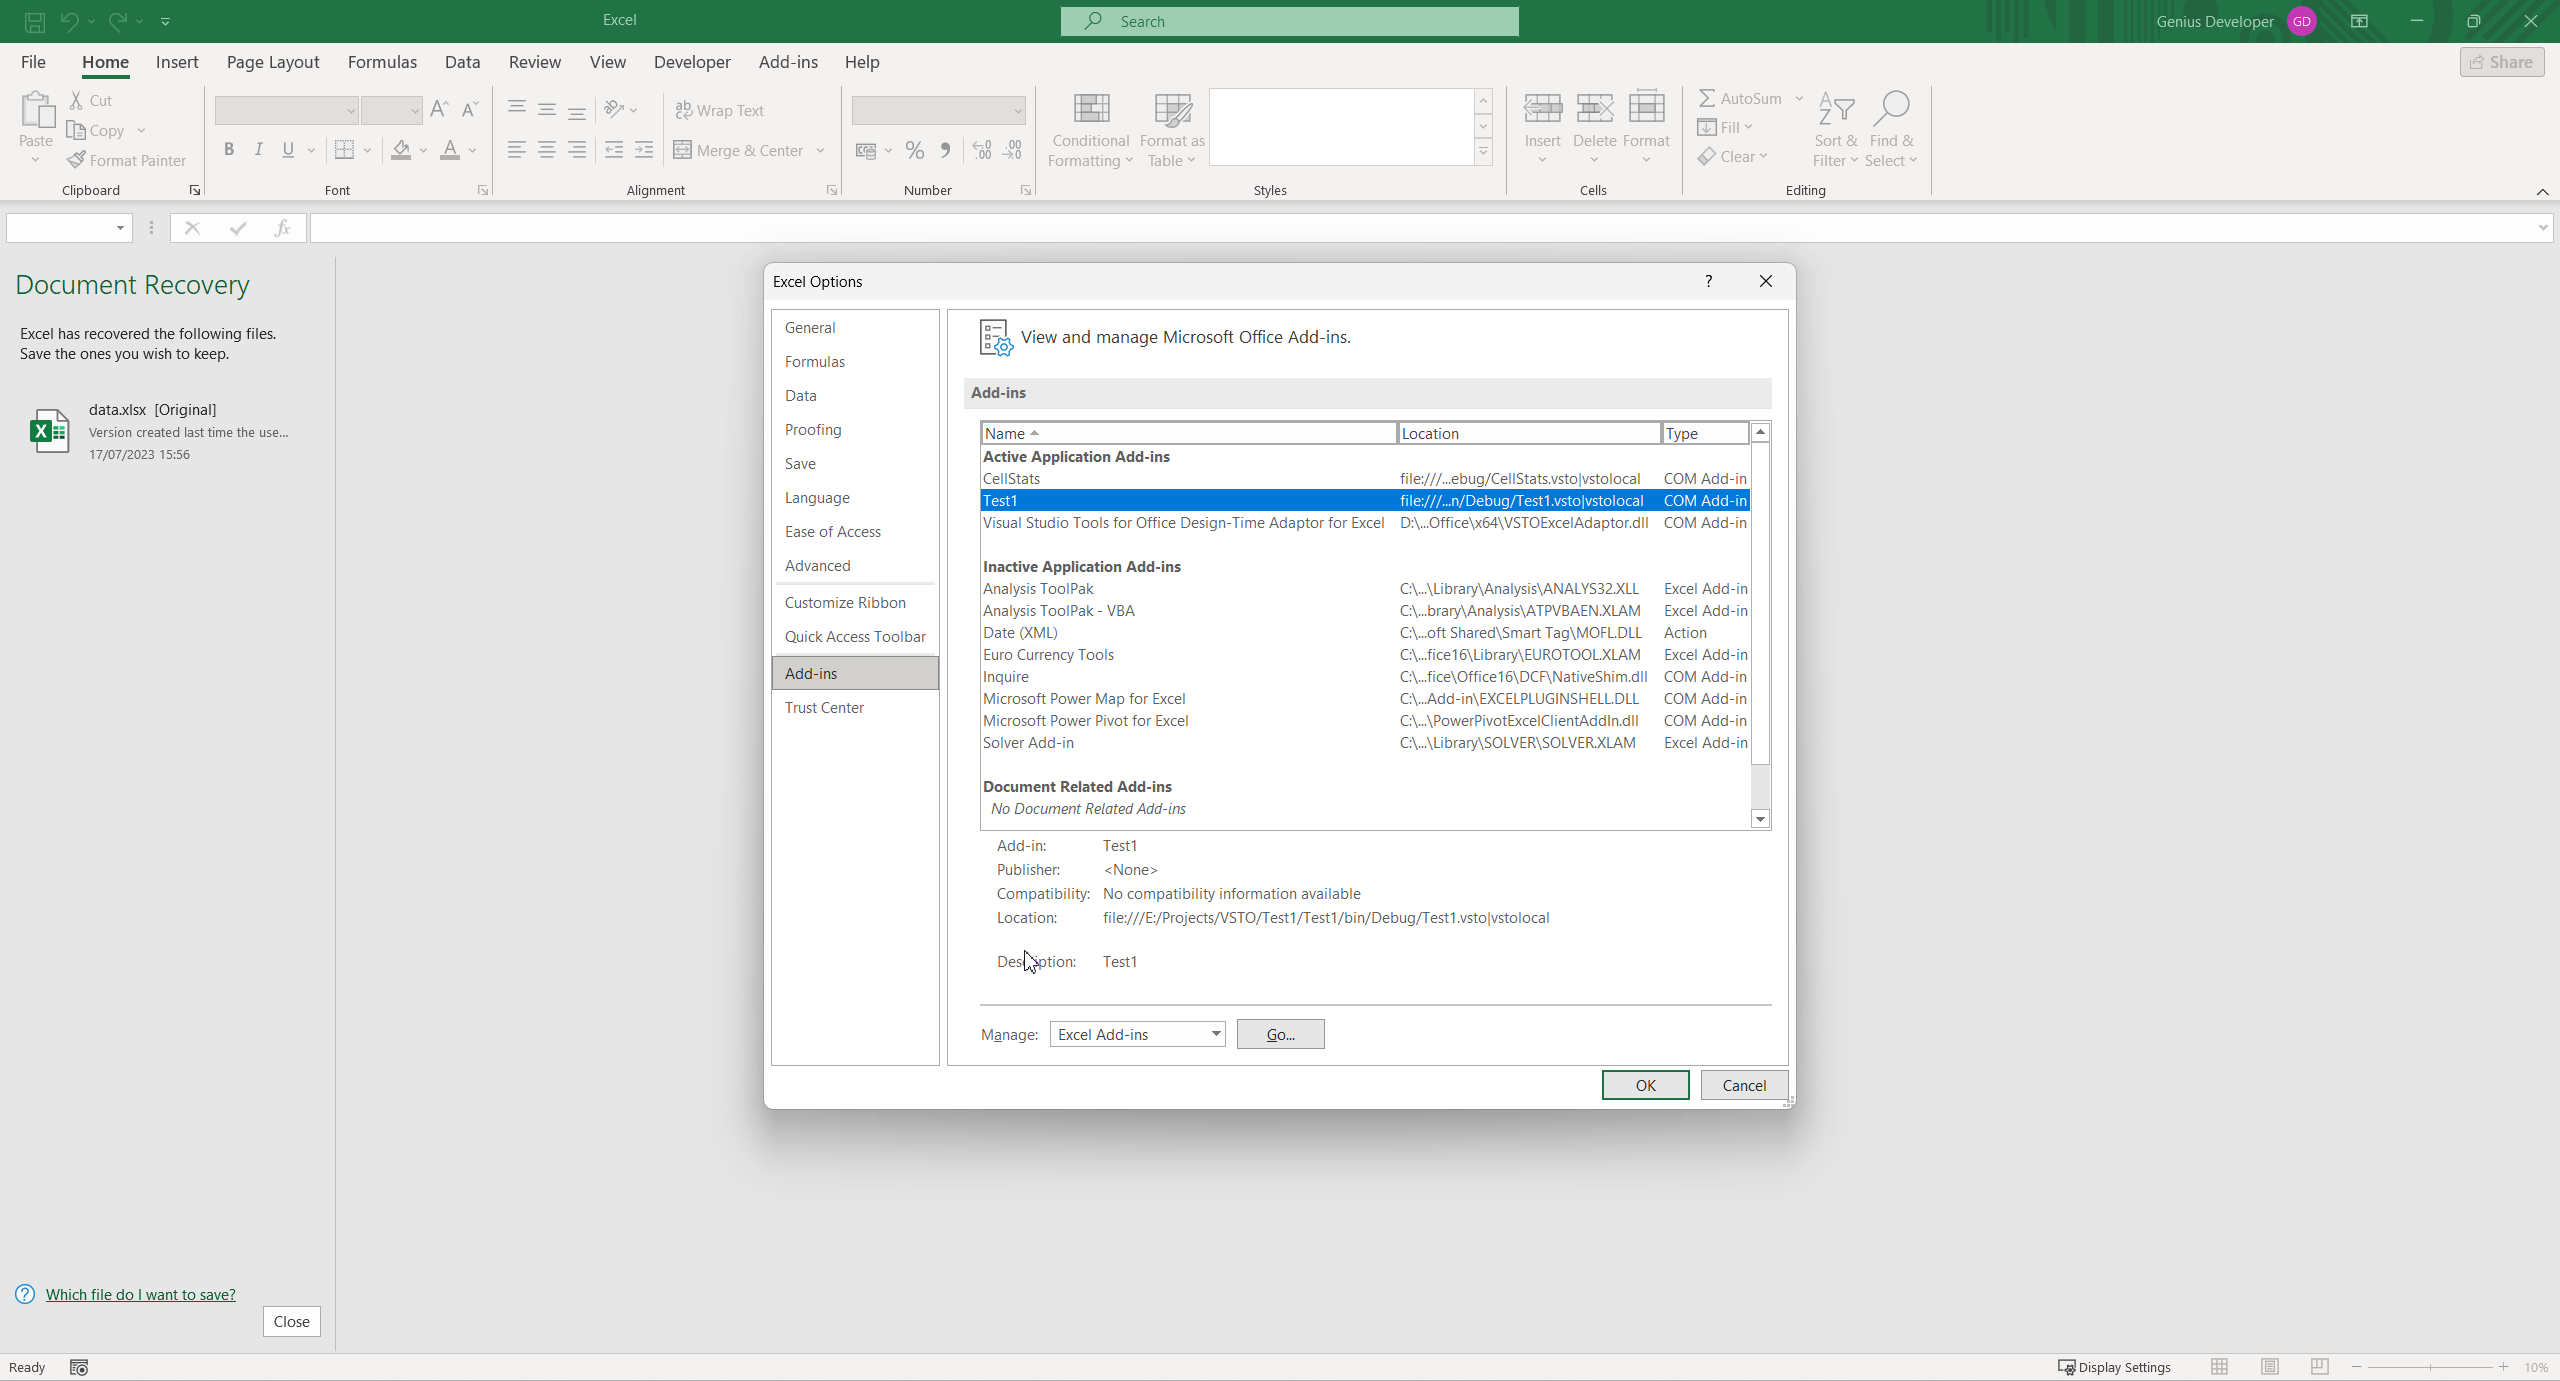Click the Percent Style icon
Image resolution: width=2560 pixels, height=1381 pixels.
coord(914,150)
